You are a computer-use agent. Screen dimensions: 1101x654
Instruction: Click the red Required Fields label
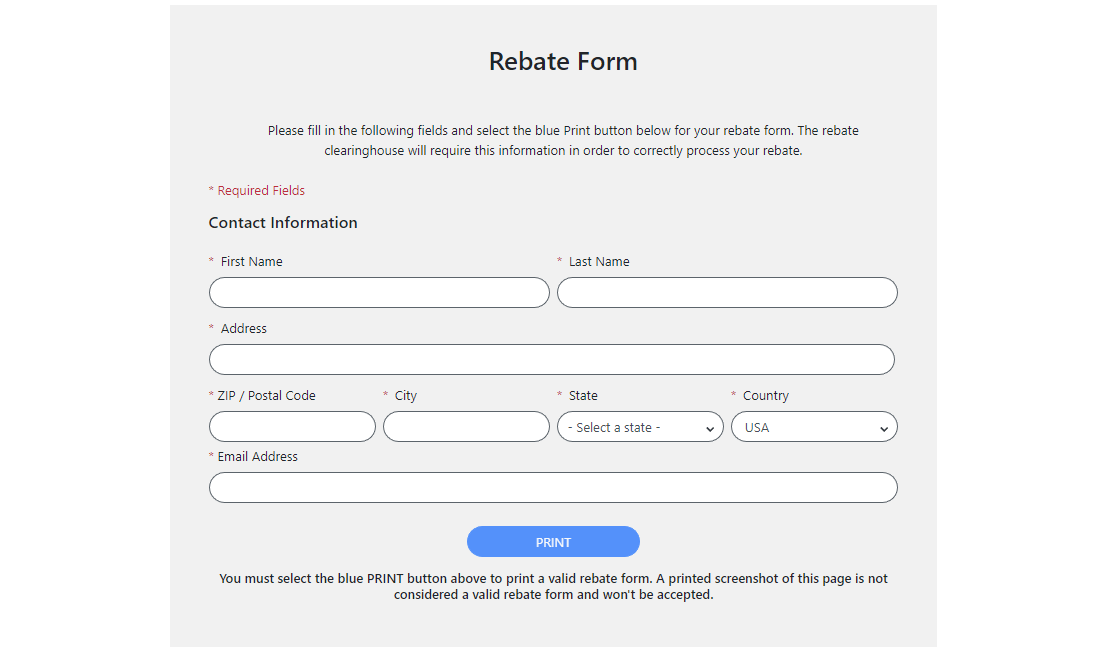point(257,190)
